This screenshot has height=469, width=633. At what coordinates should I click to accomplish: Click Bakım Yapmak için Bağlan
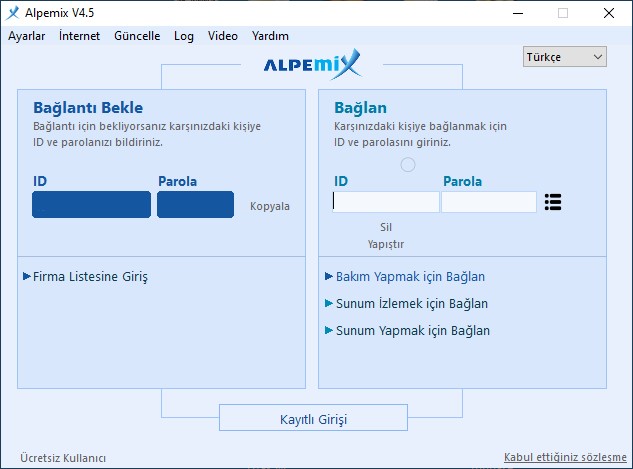(410, 277)
